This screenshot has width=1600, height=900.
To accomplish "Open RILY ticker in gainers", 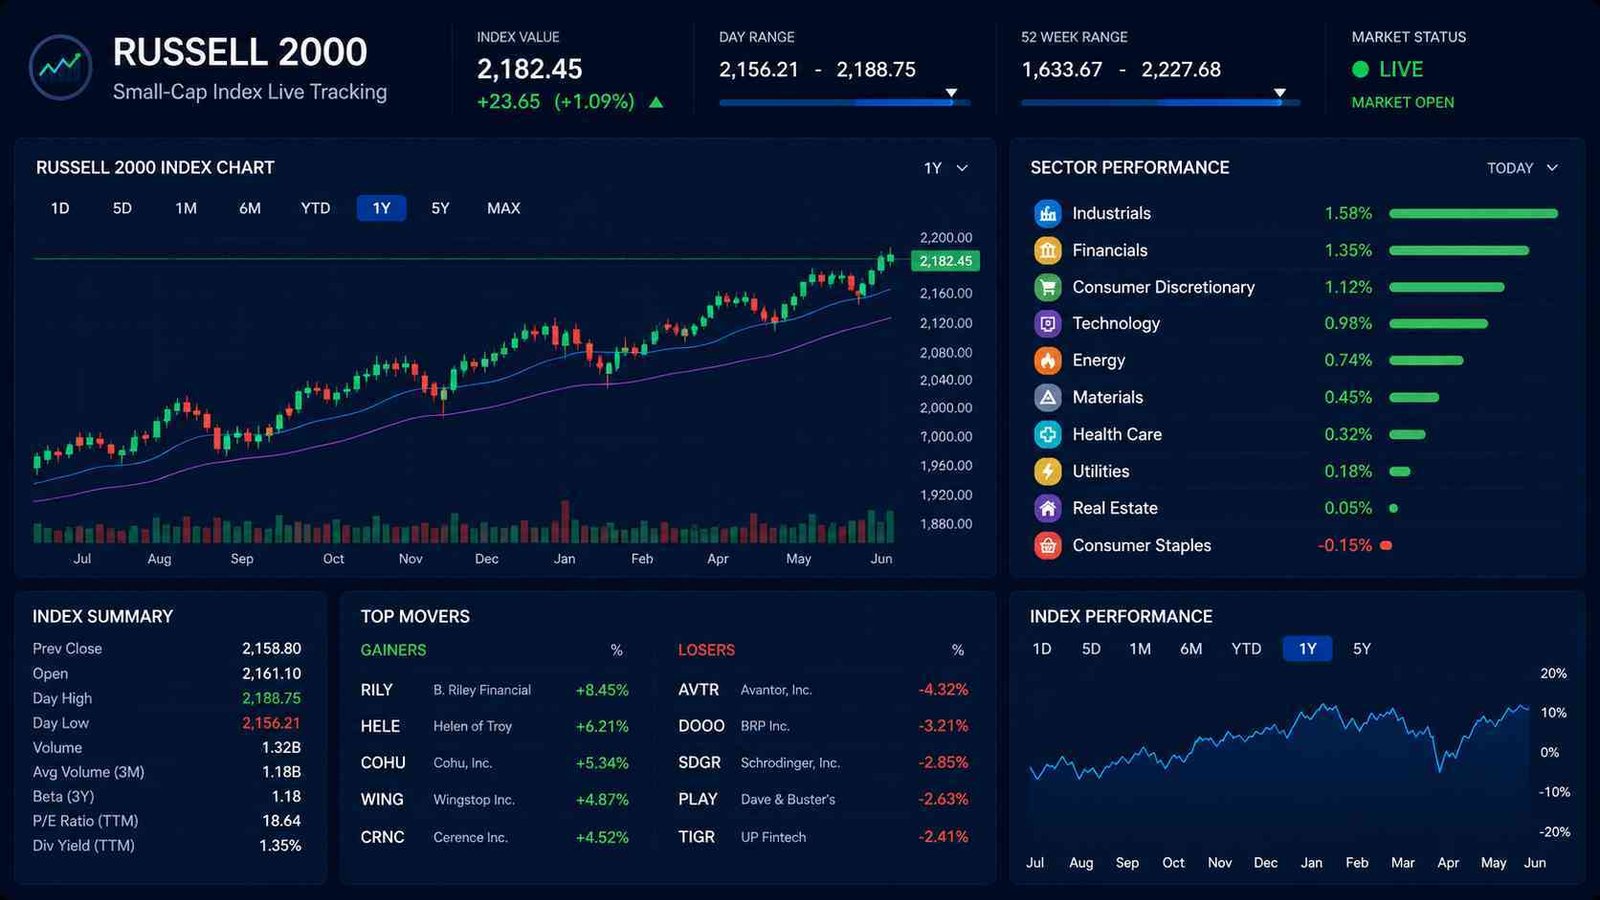I will pos(377,690).
